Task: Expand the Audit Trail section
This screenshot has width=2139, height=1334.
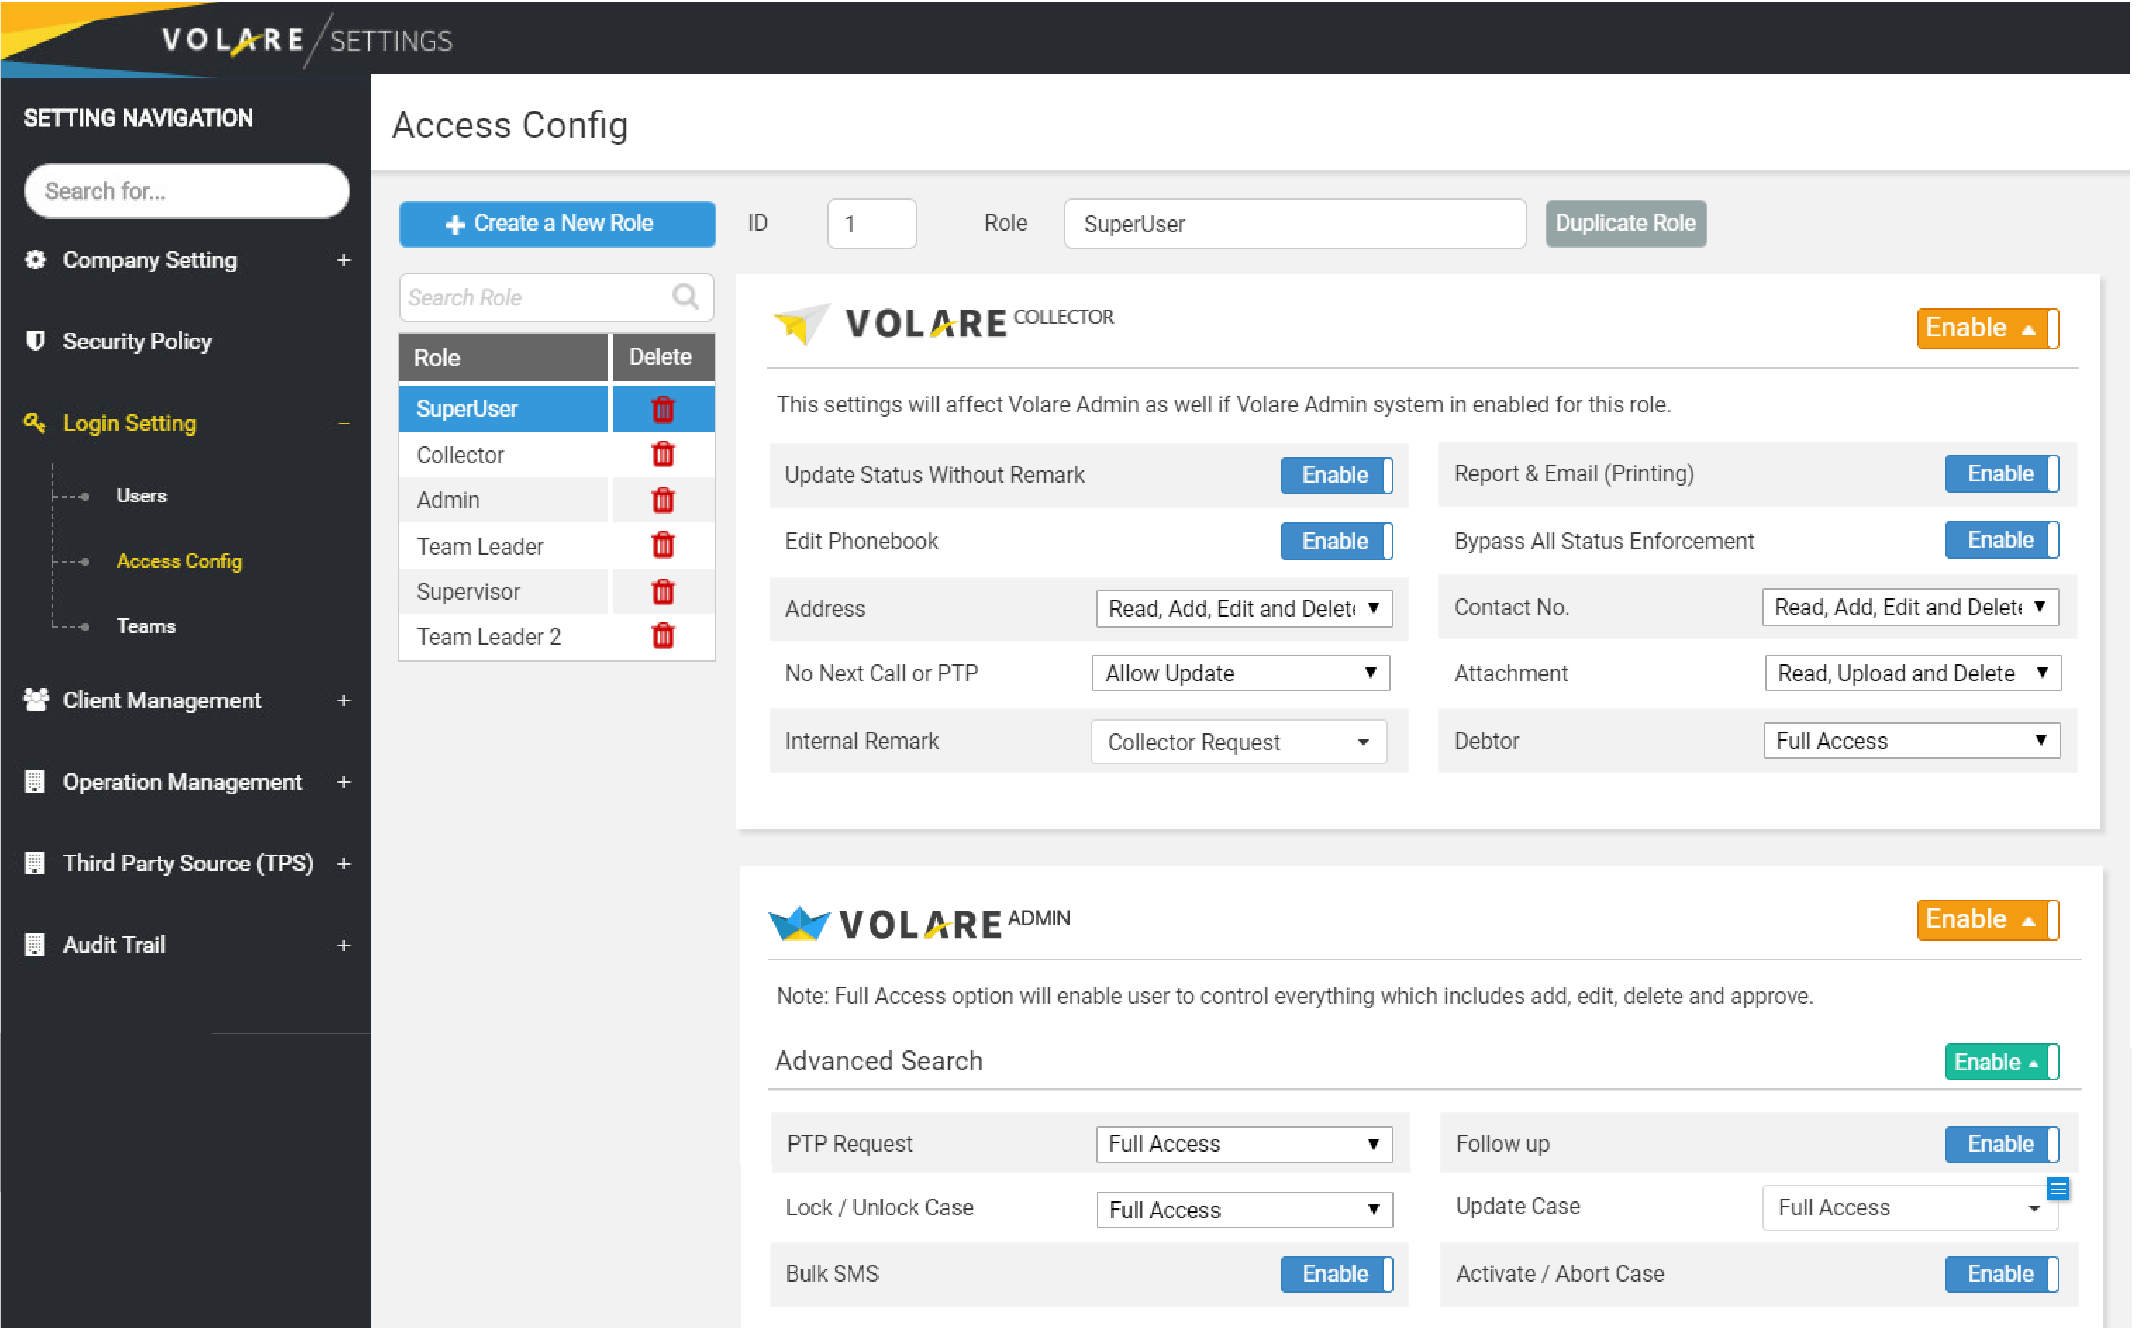Action: coord(344,947)
